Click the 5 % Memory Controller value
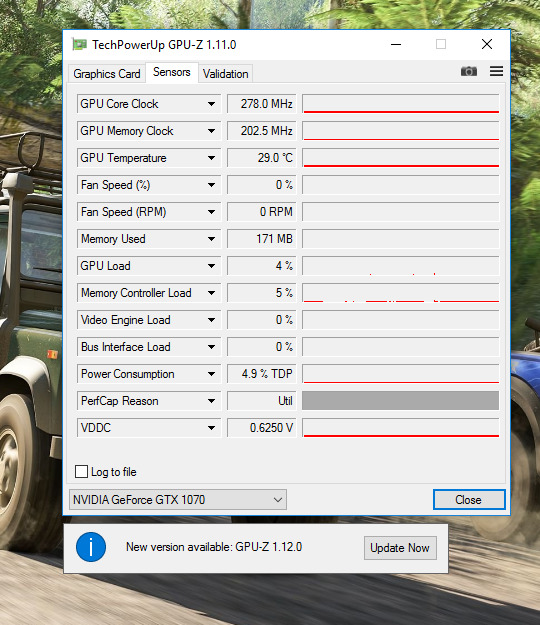This screenshot has height=625, width=540. pos(262,293)
